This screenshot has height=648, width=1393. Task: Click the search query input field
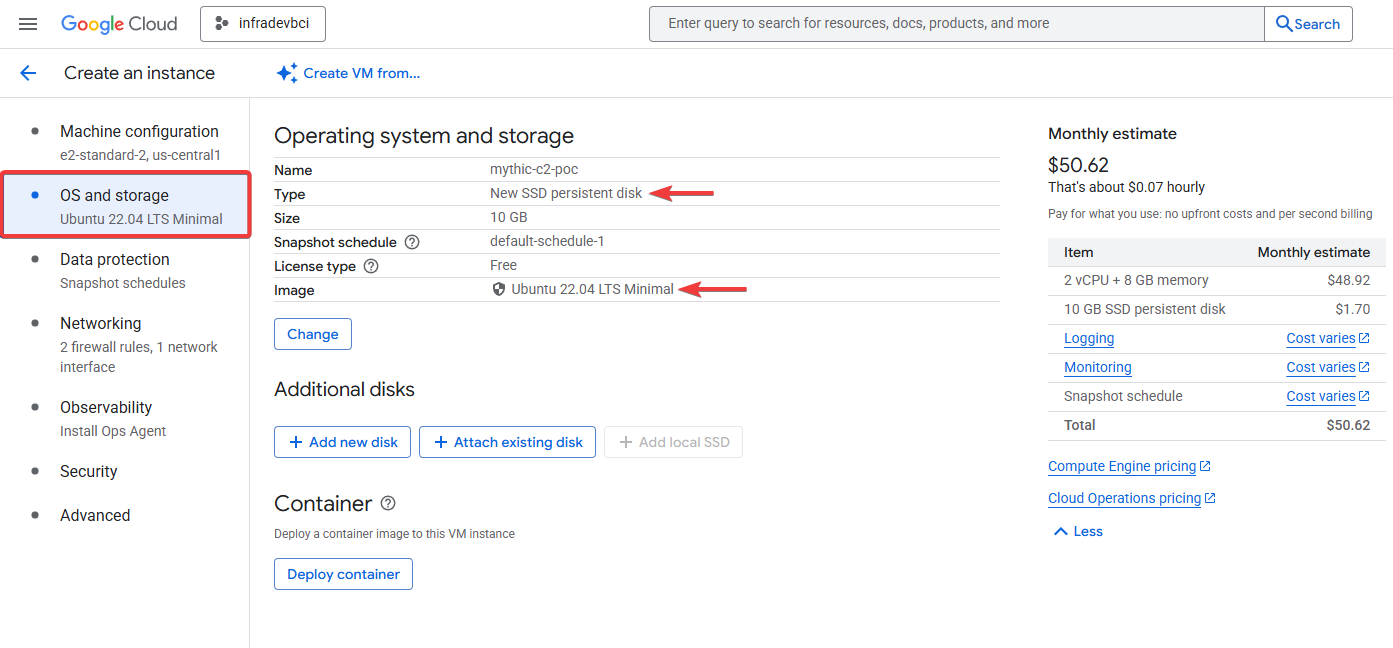pos(956,24)
